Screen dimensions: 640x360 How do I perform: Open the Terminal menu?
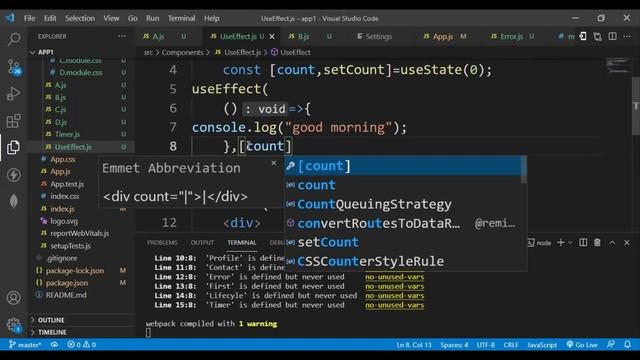[181, 18]
